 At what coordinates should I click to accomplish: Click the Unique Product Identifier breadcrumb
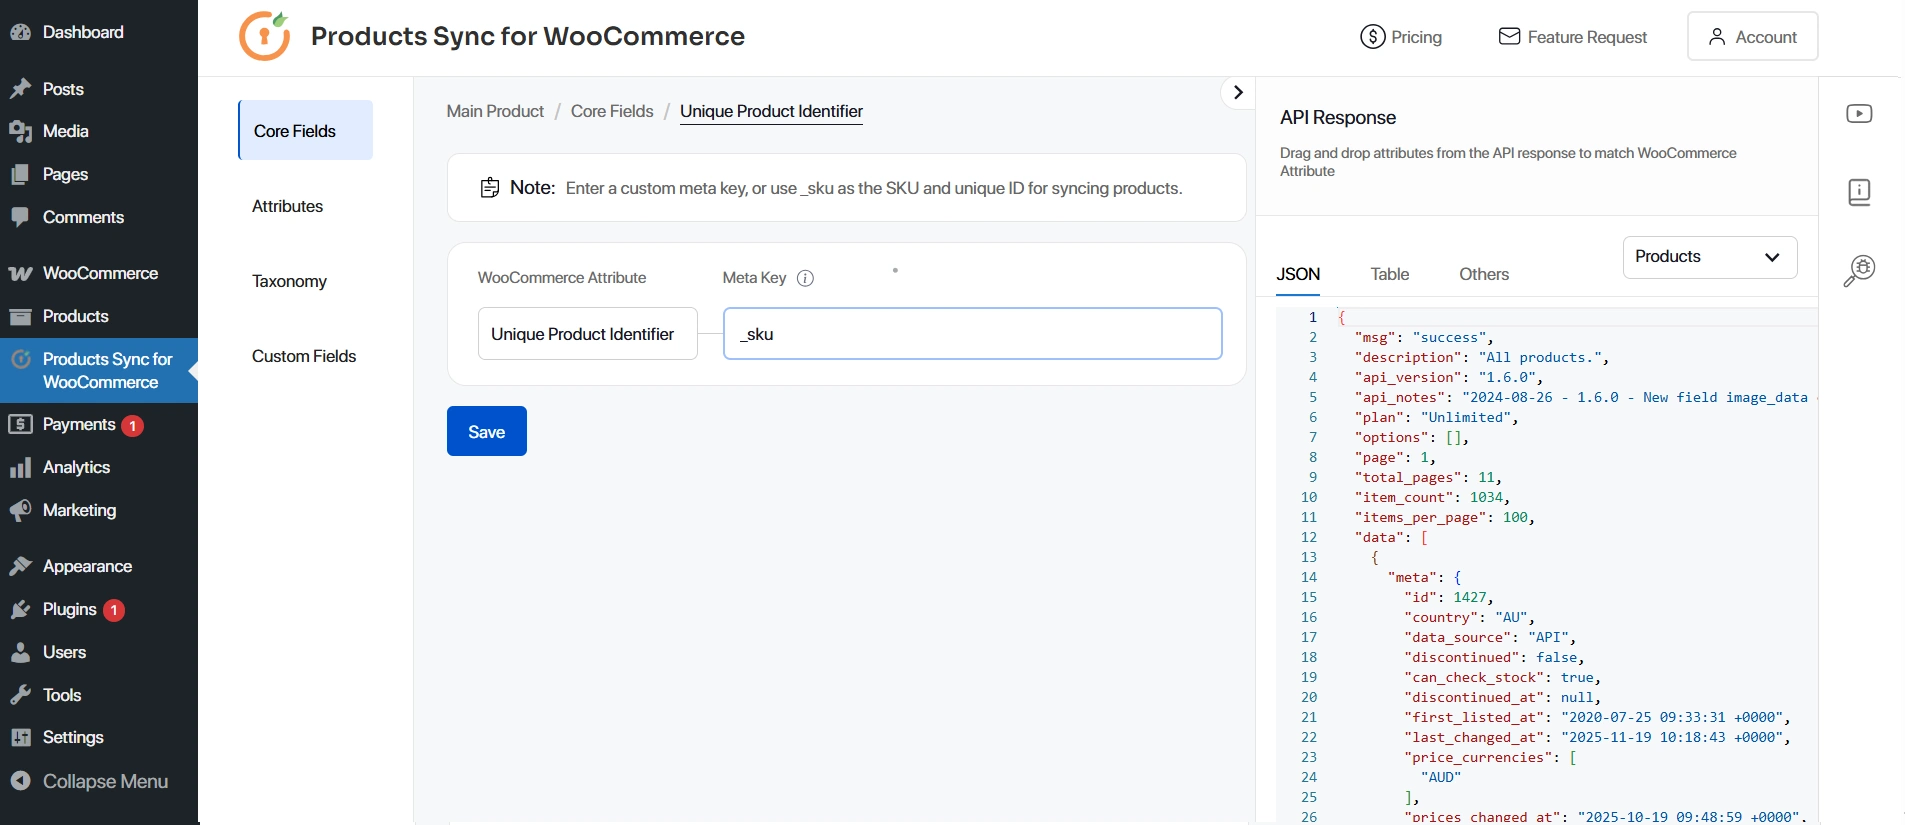(771, 111)
